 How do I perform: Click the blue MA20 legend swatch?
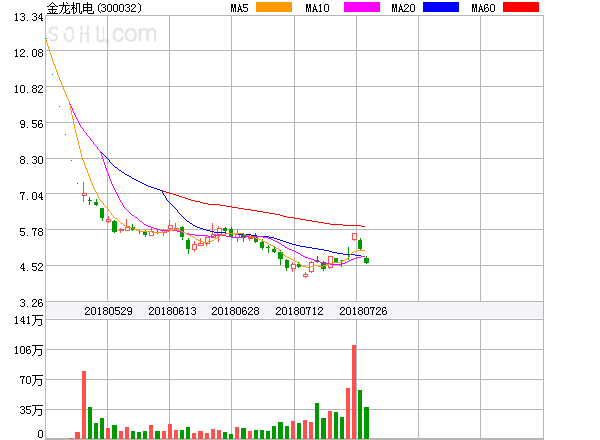coord(441,7)
